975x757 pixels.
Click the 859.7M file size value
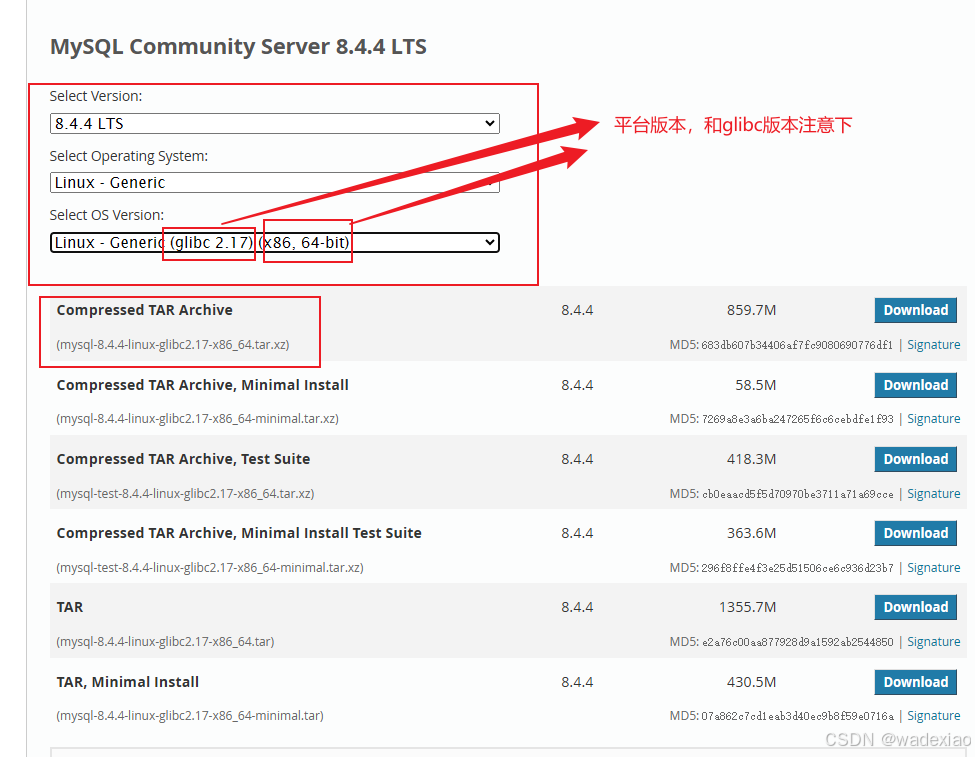751,310
